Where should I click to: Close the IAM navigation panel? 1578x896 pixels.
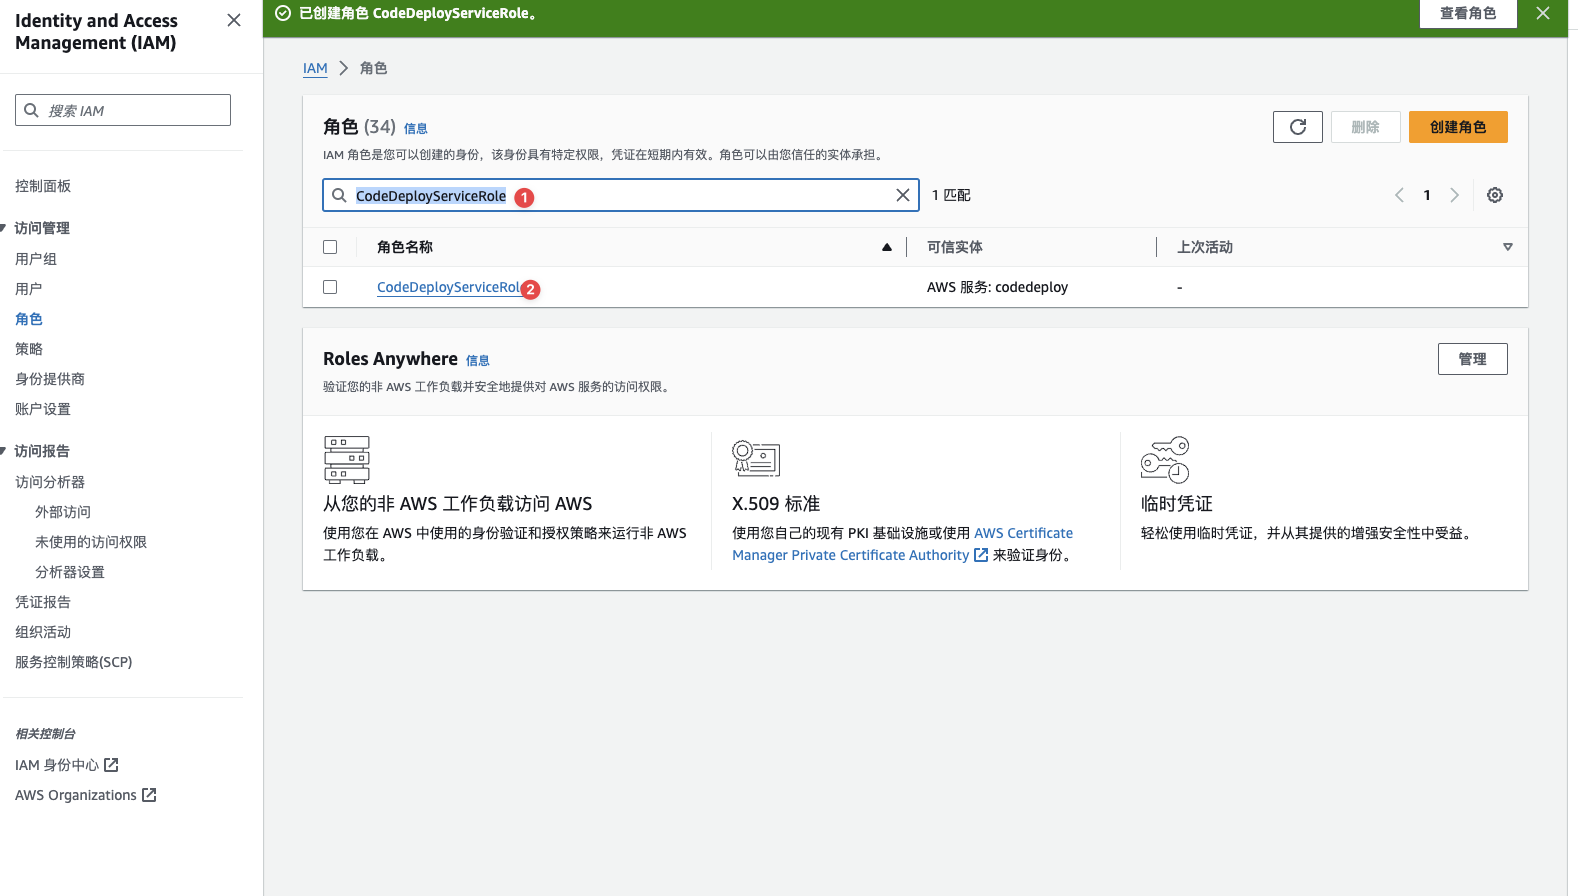[x=234, y=20]
